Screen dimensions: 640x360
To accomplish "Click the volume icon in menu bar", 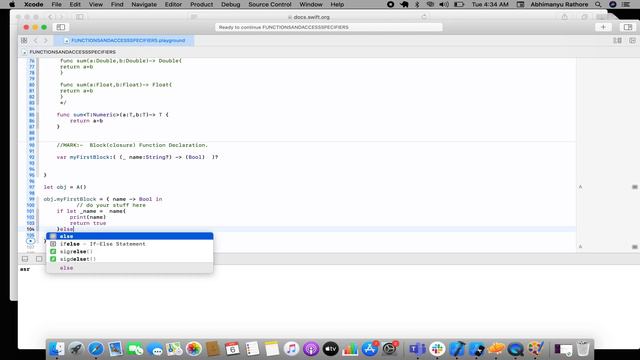I will 444,4.
